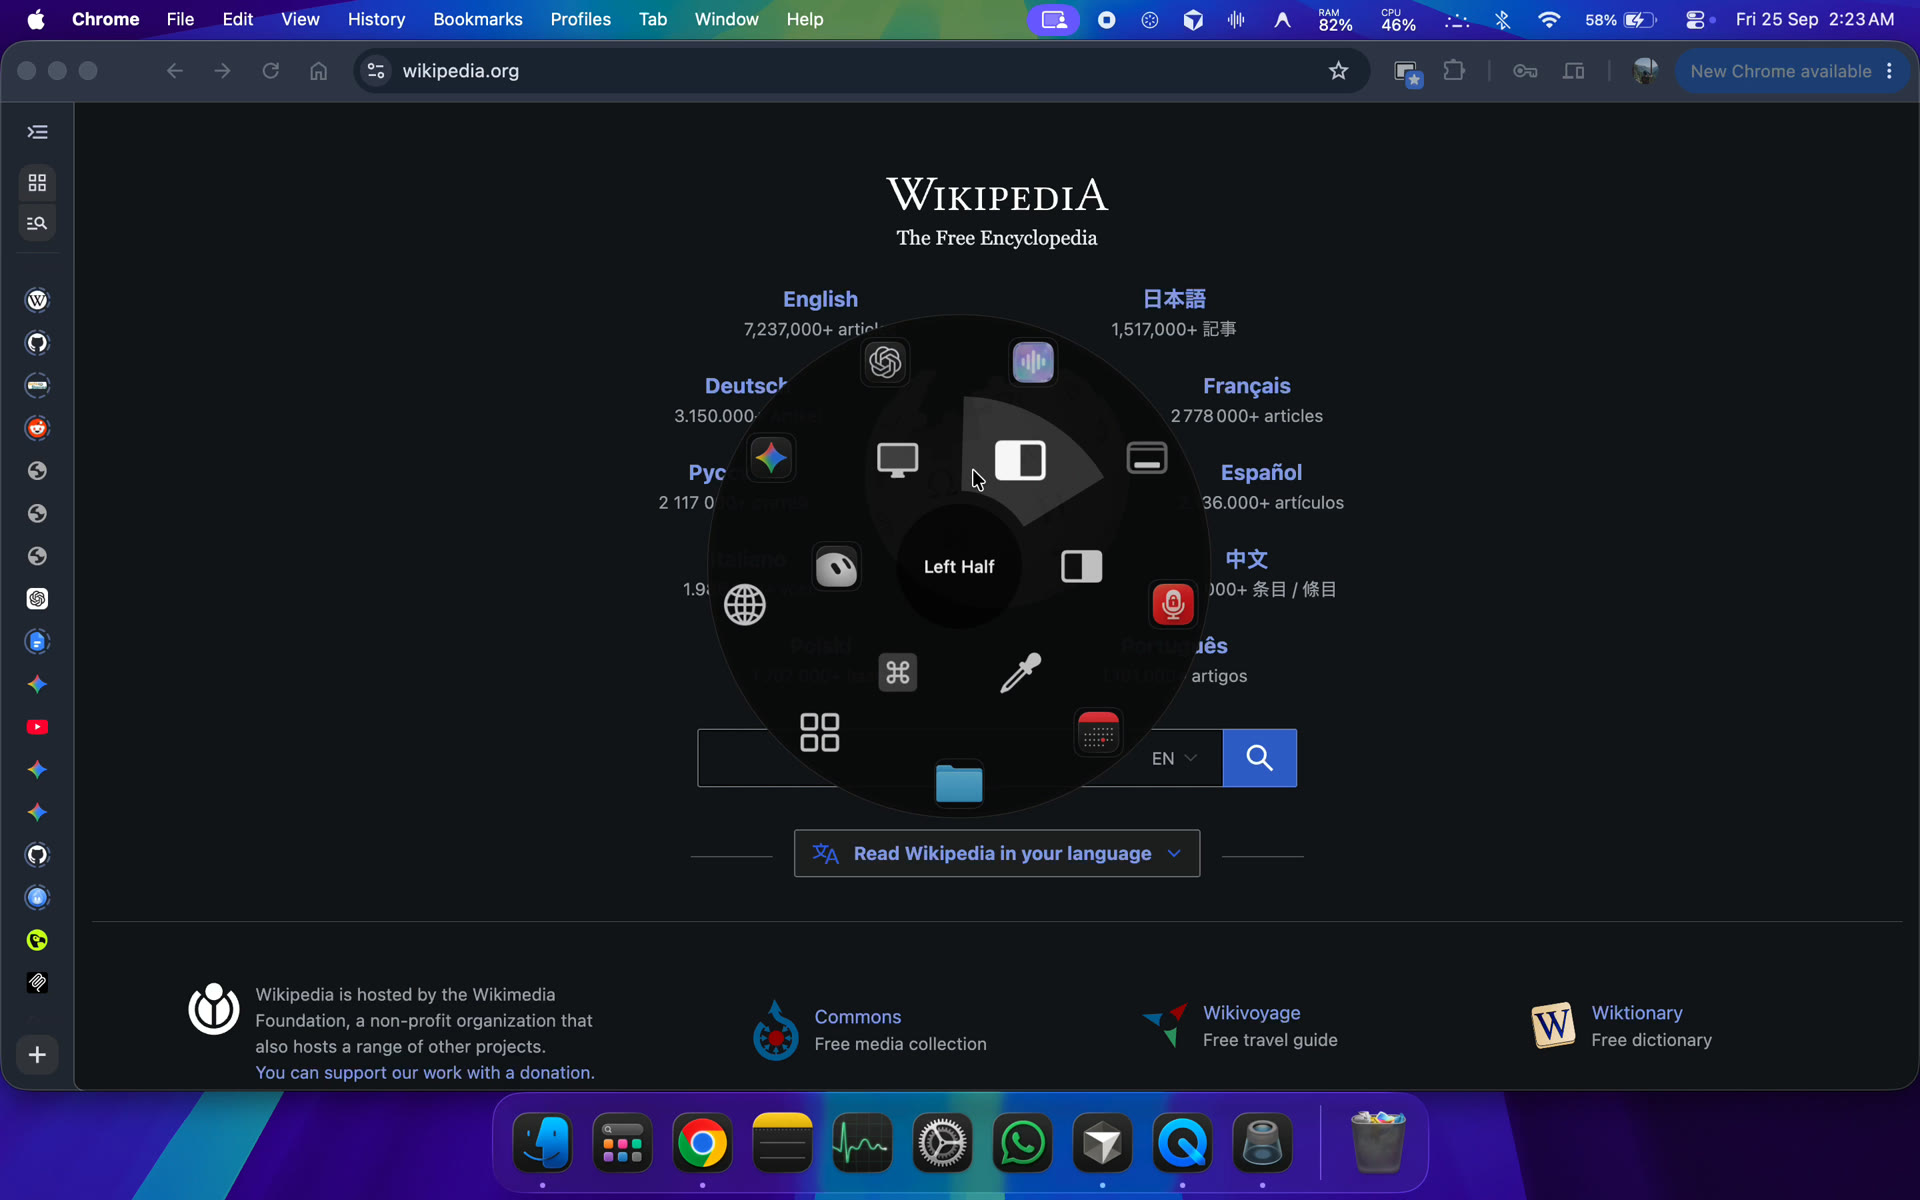The height and width of the screenshot is (1200, 1920).
Task: Open the EN language dropdown in search box
Action: 1174,758
